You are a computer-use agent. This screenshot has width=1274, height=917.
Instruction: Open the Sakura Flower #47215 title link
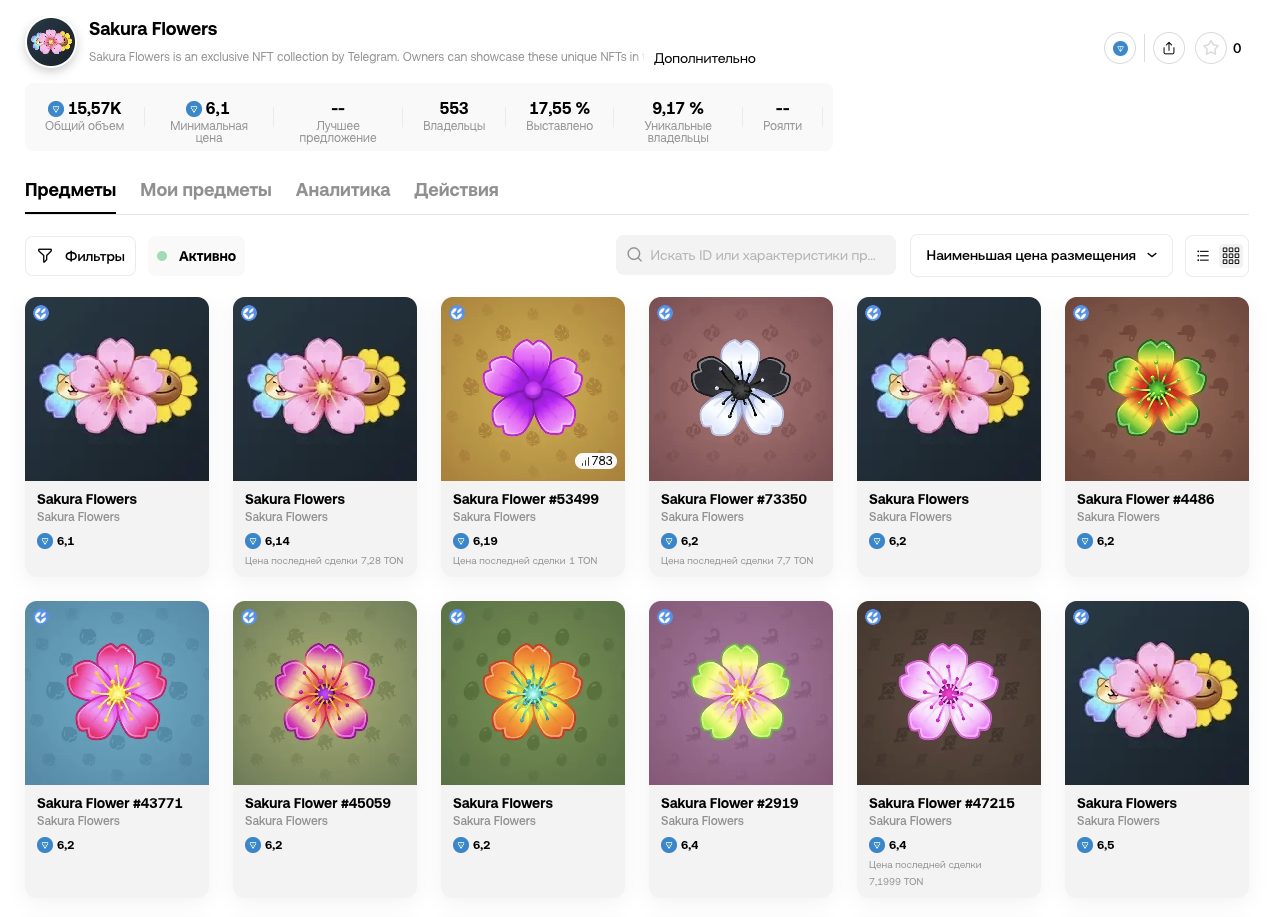pyautogui.click(x=942, y=803)
